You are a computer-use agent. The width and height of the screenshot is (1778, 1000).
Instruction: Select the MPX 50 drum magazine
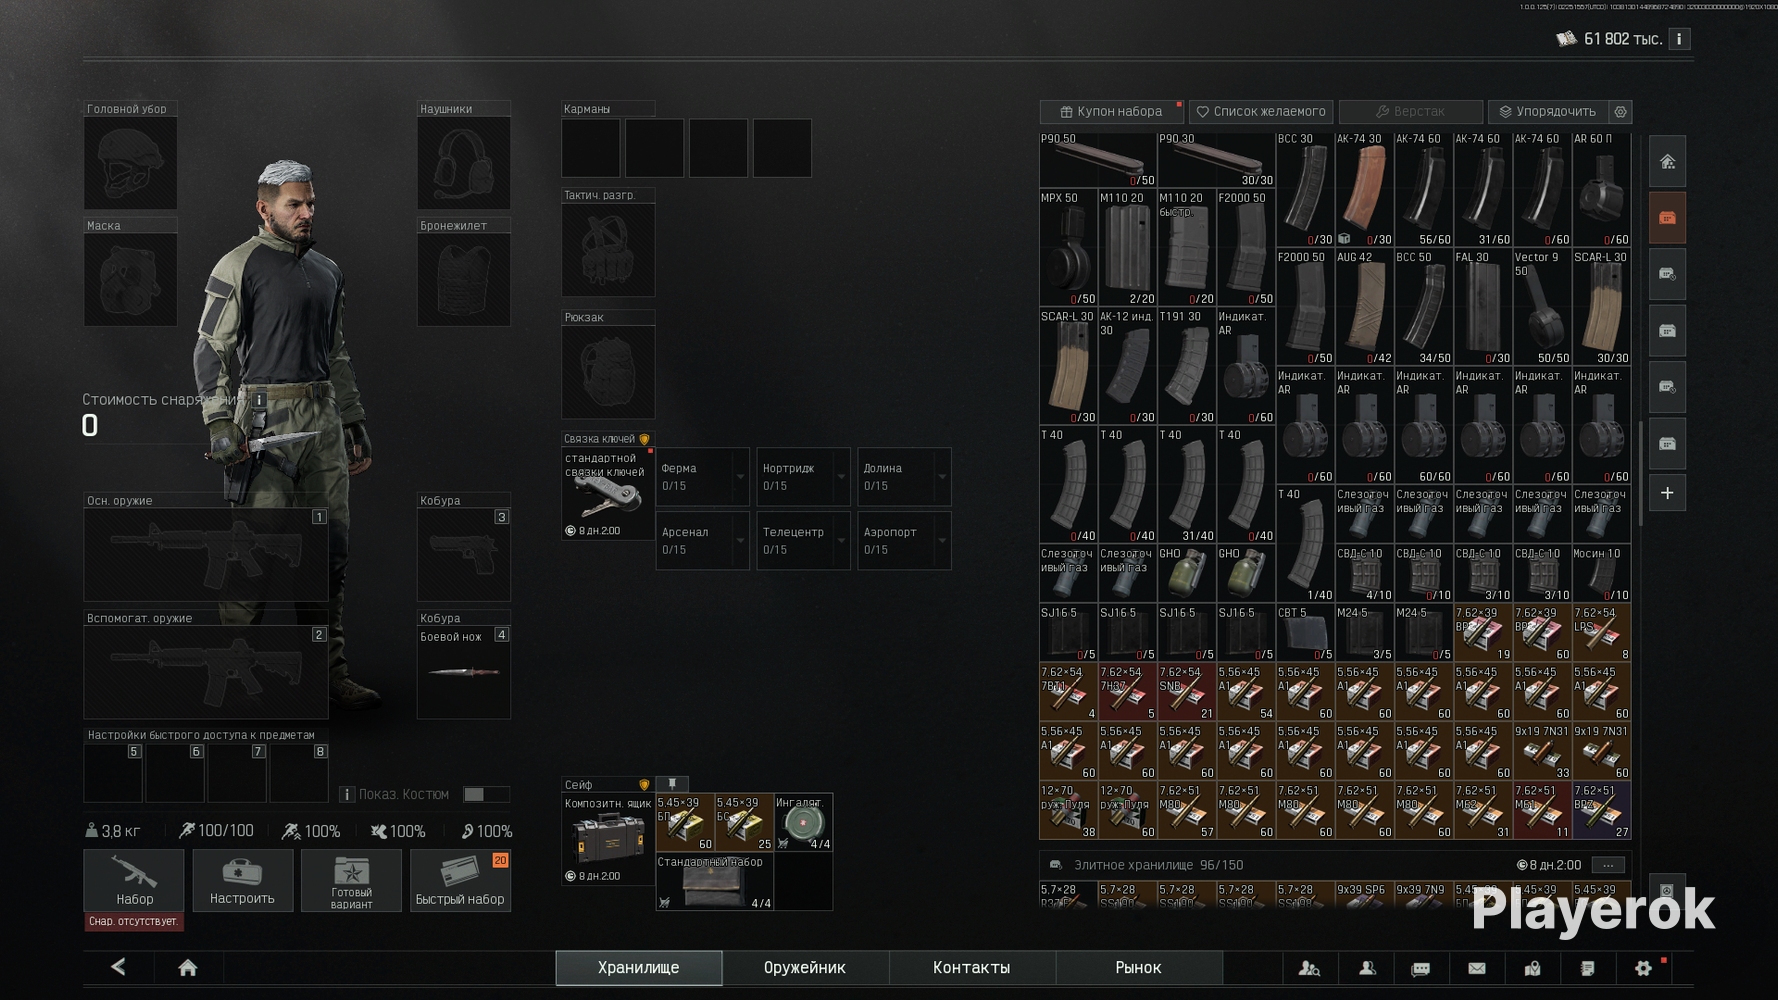coord(1068,248)
